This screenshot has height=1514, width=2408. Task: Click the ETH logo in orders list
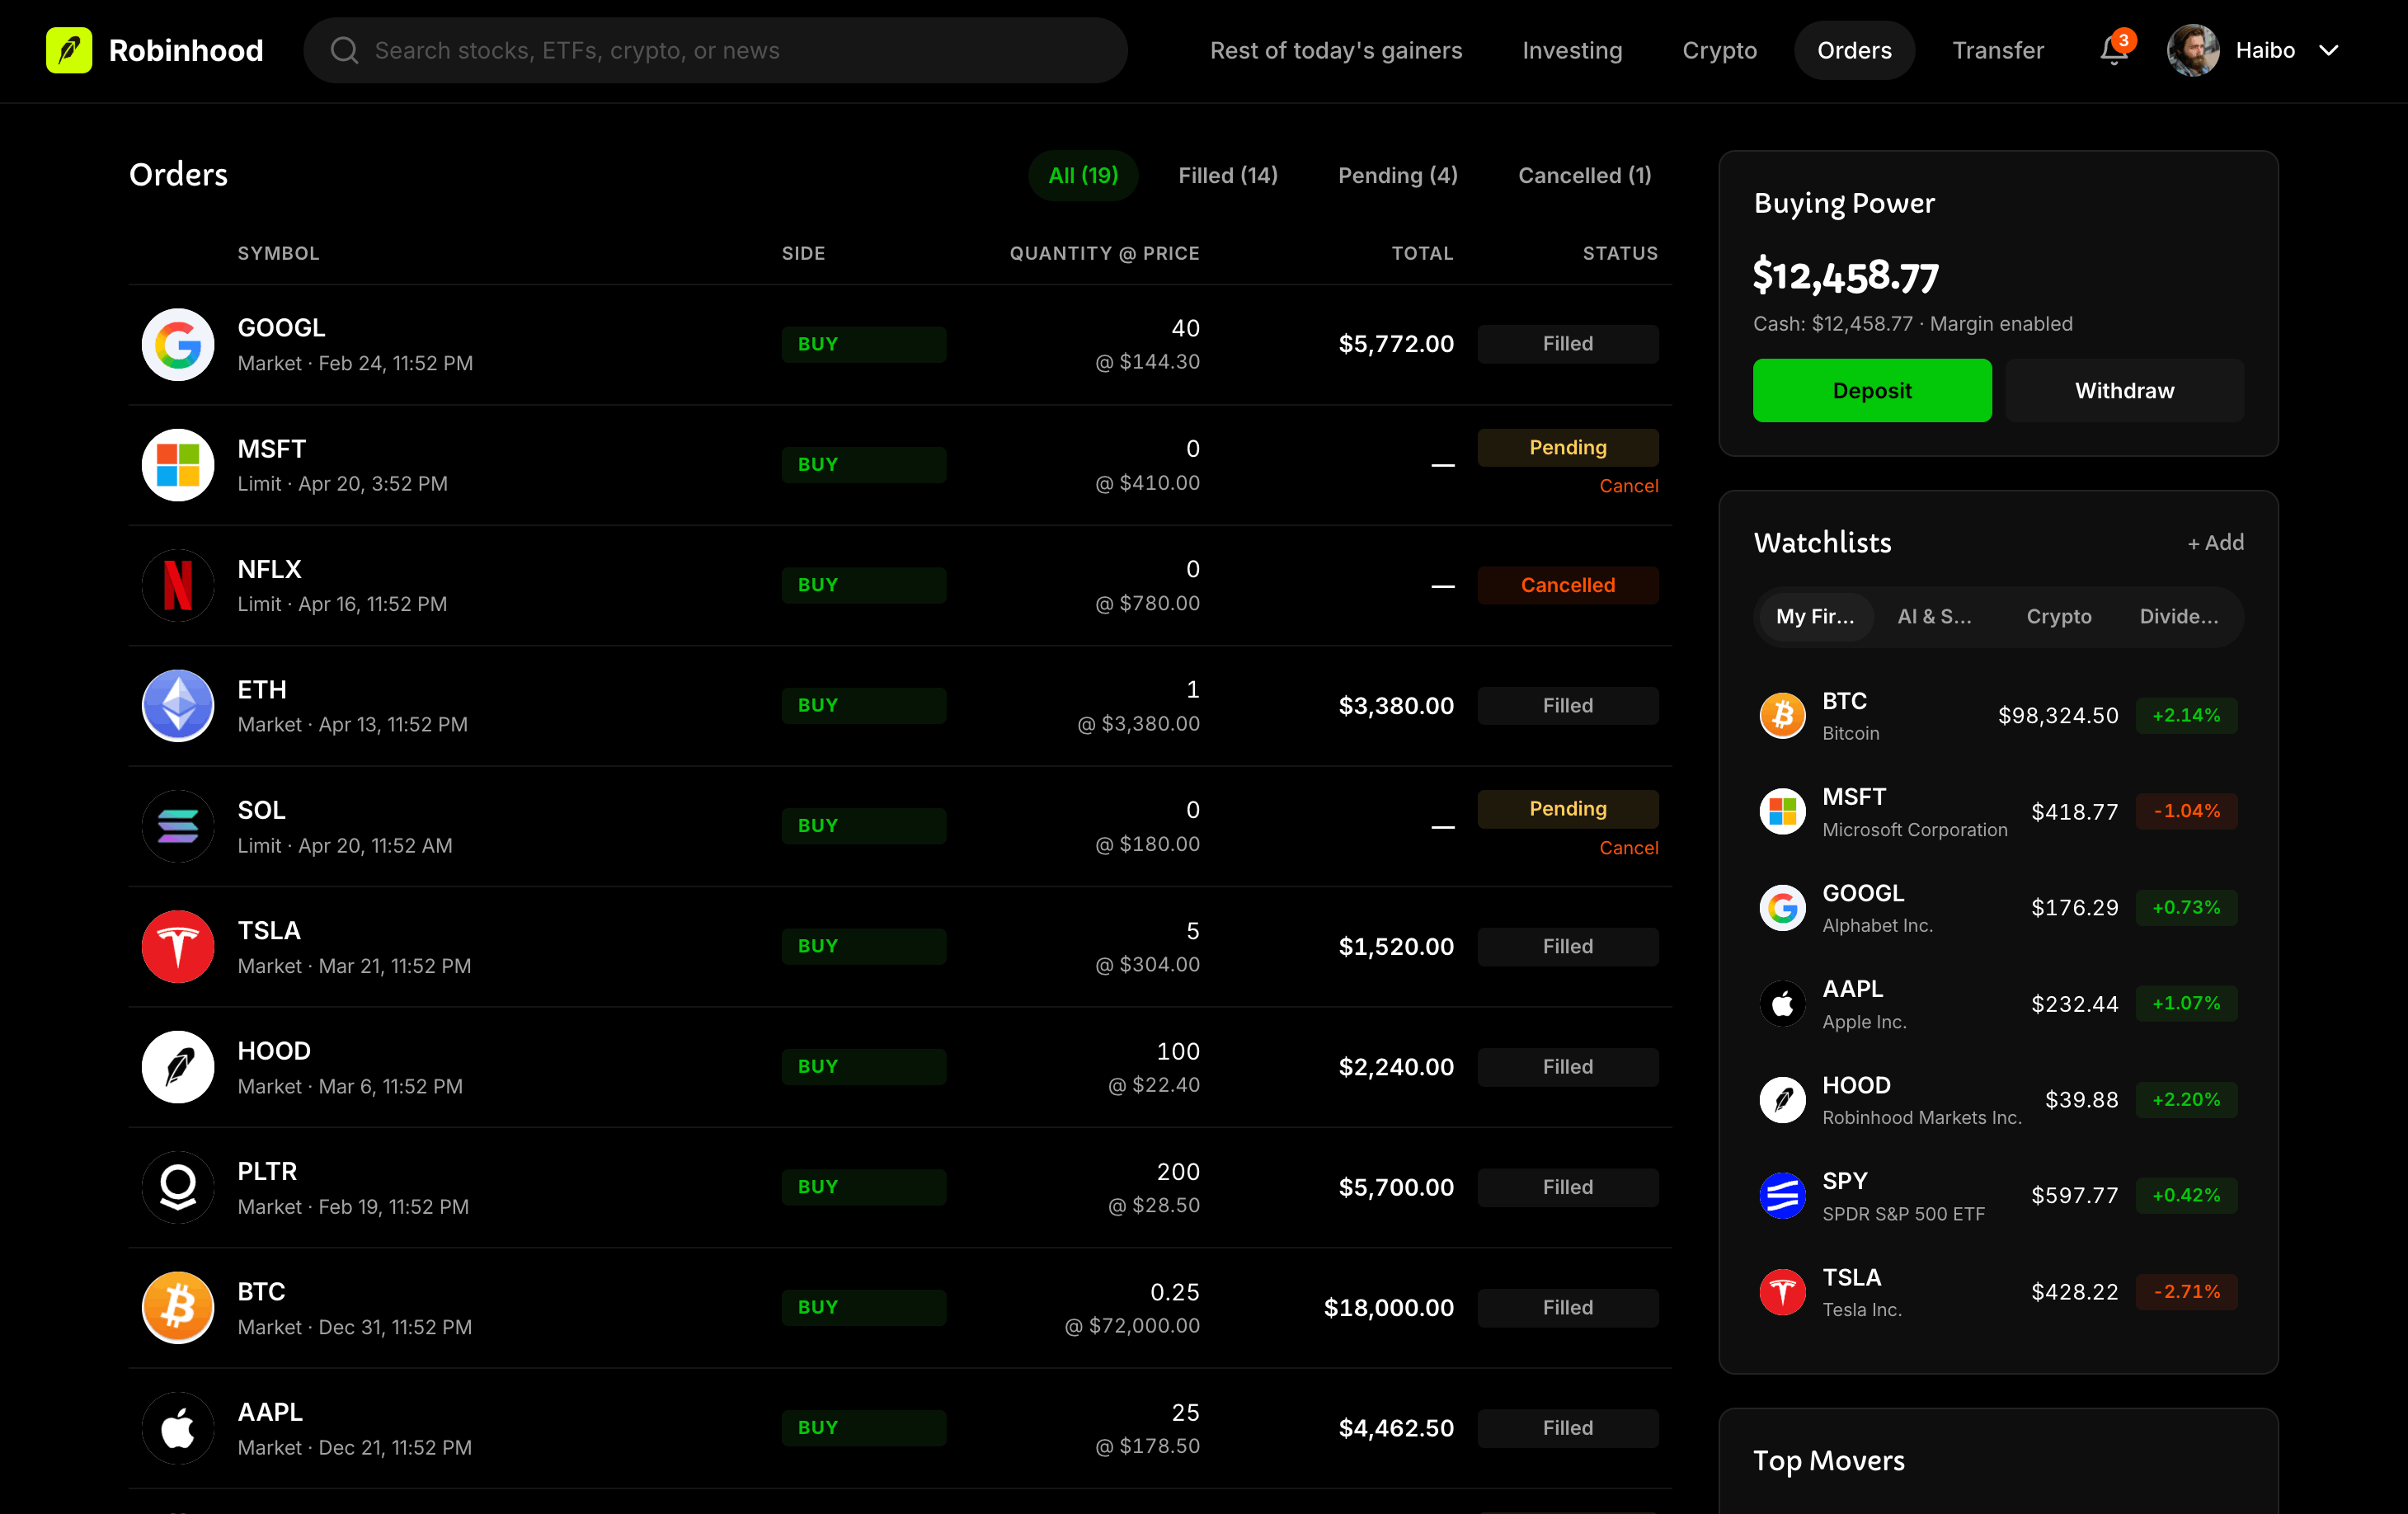pos(178,706)
